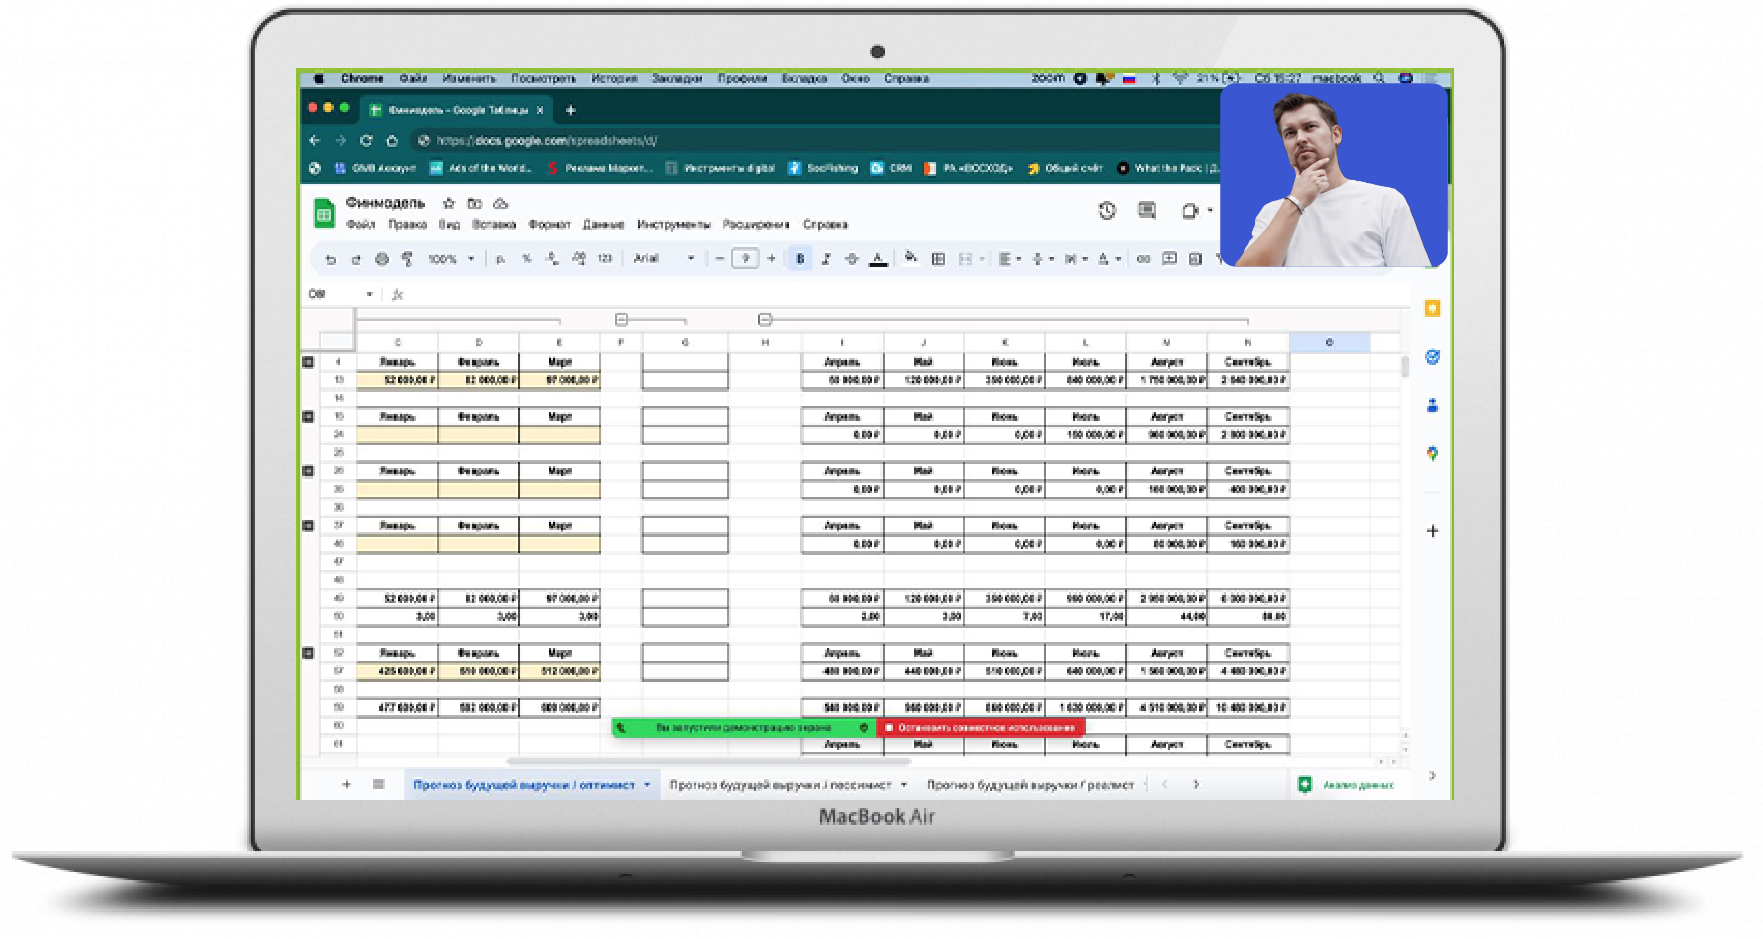
Task: Select the Paint format tool
Action: coord(407,259)
